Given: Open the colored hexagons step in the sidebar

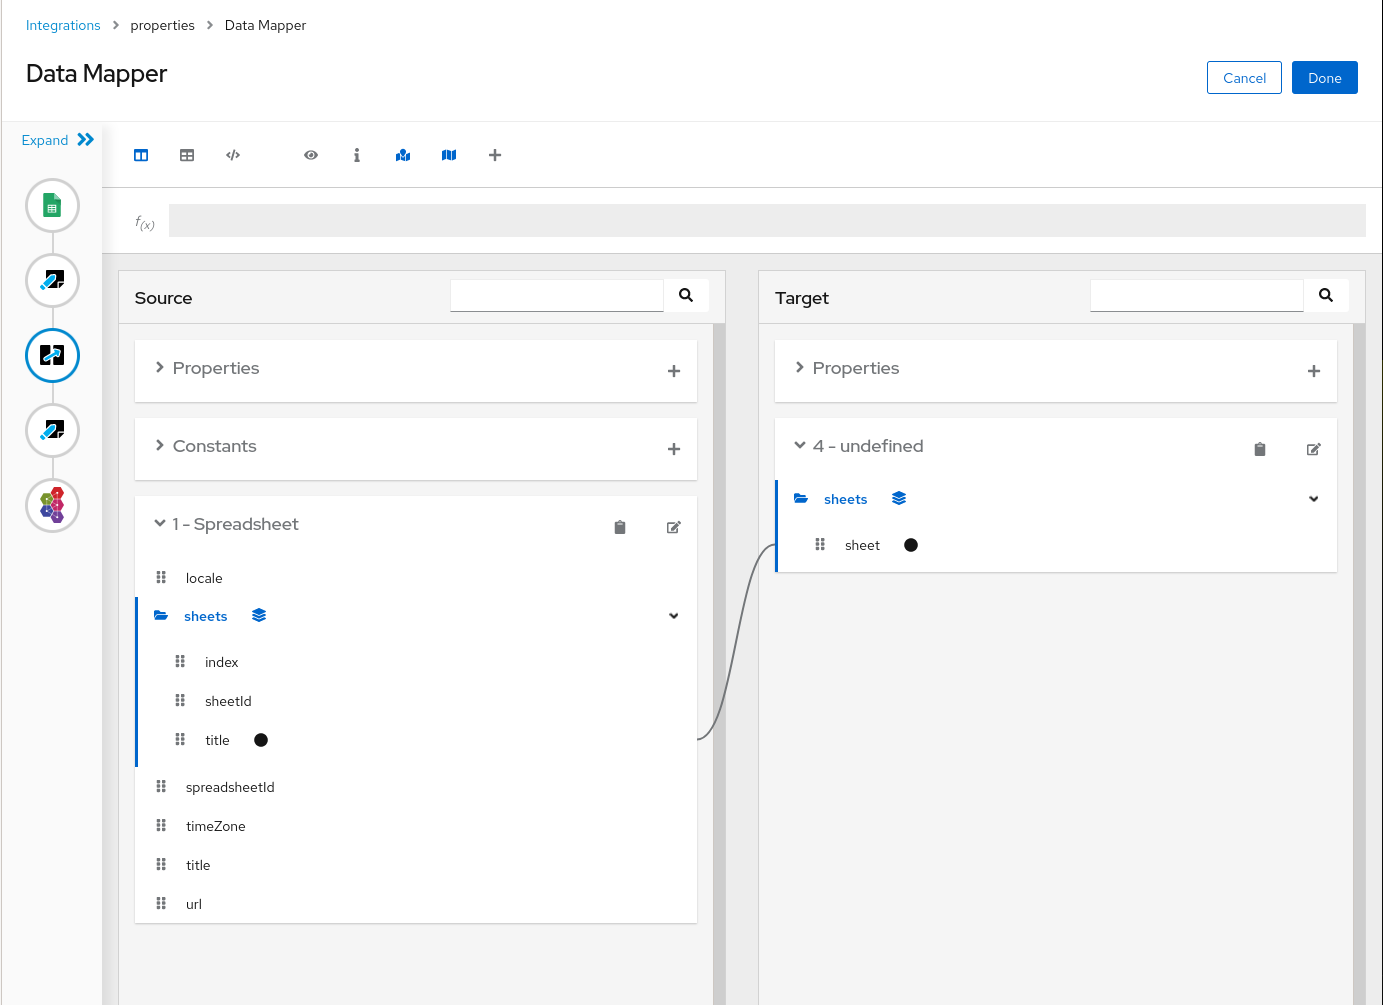Looking at the screenshot, I should point(52,505).
